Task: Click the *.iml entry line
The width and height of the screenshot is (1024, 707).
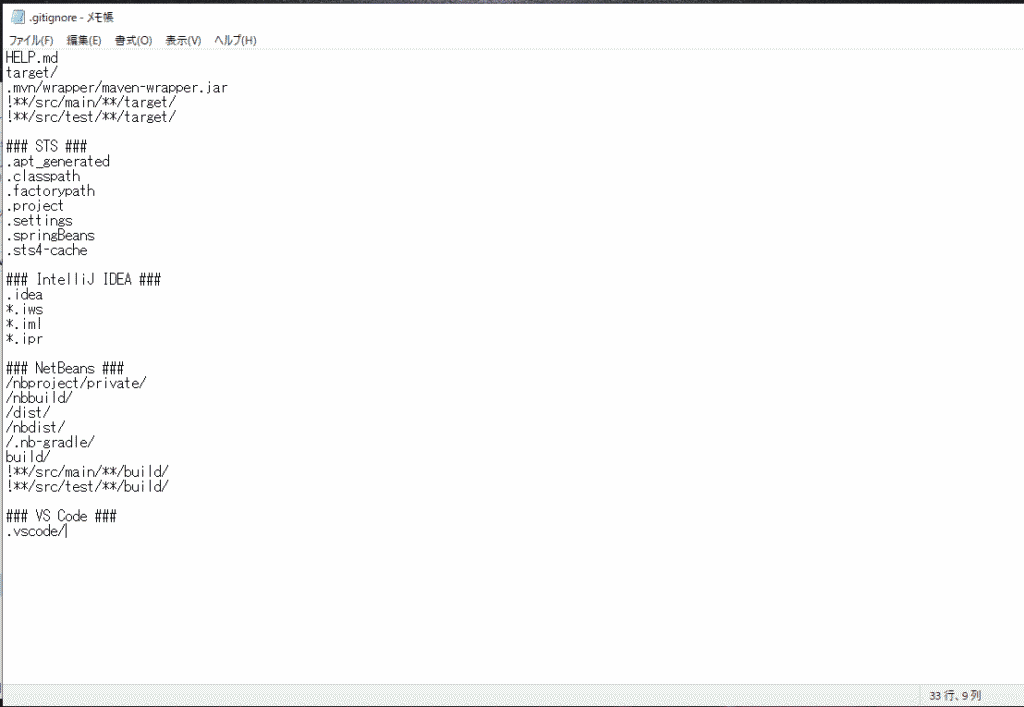Action: [x=25, y=324]
